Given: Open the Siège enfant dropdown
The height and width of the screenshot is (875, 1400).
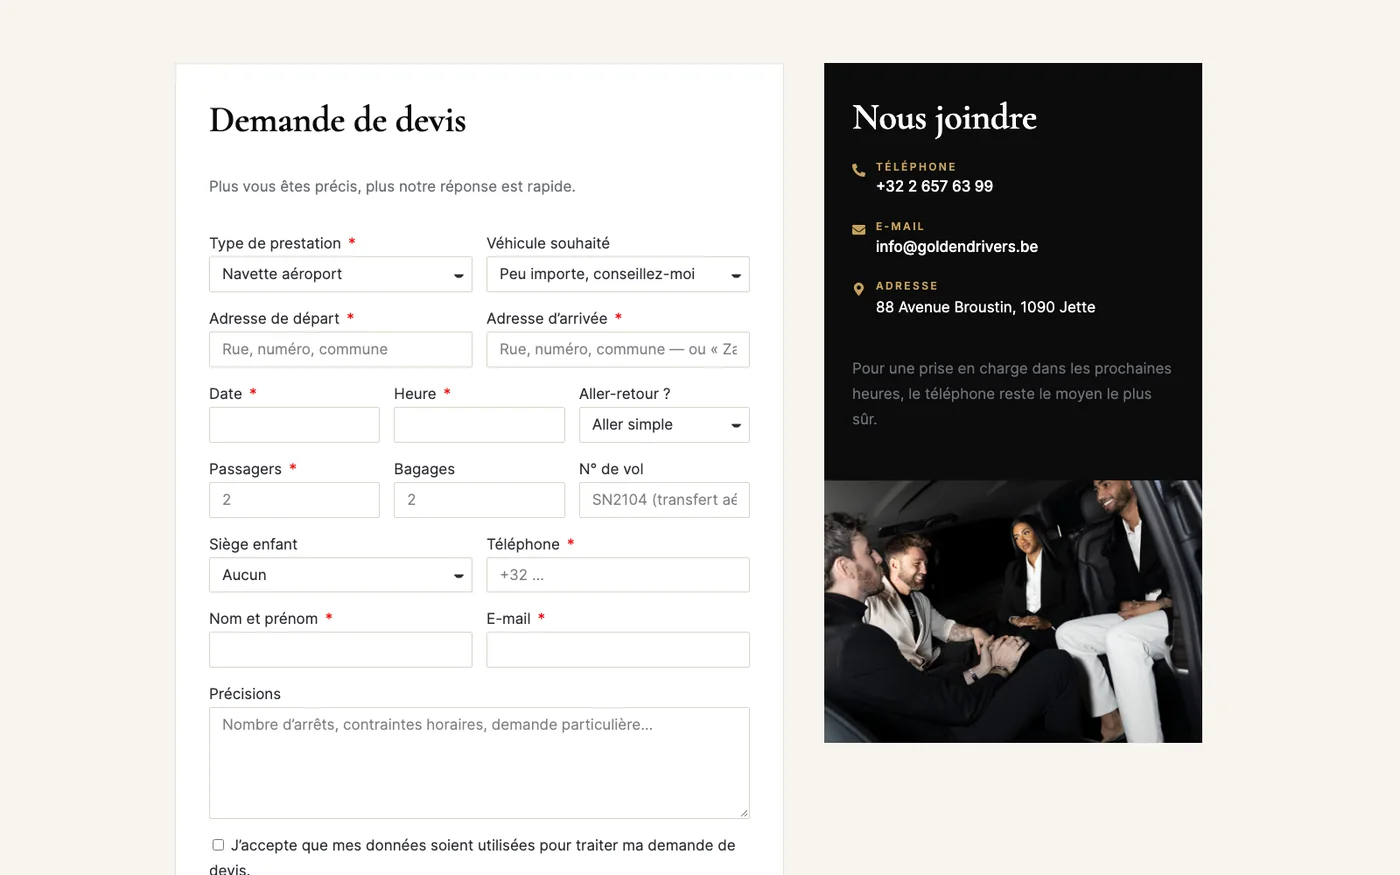Looking at the screenshot, I should tap(340, 575).
